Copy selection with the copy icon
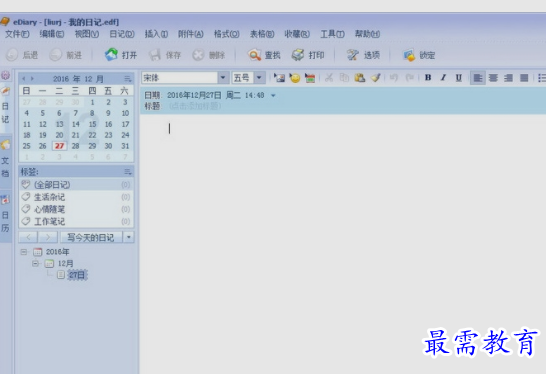The image size is (546, 374). coord(344,78)
